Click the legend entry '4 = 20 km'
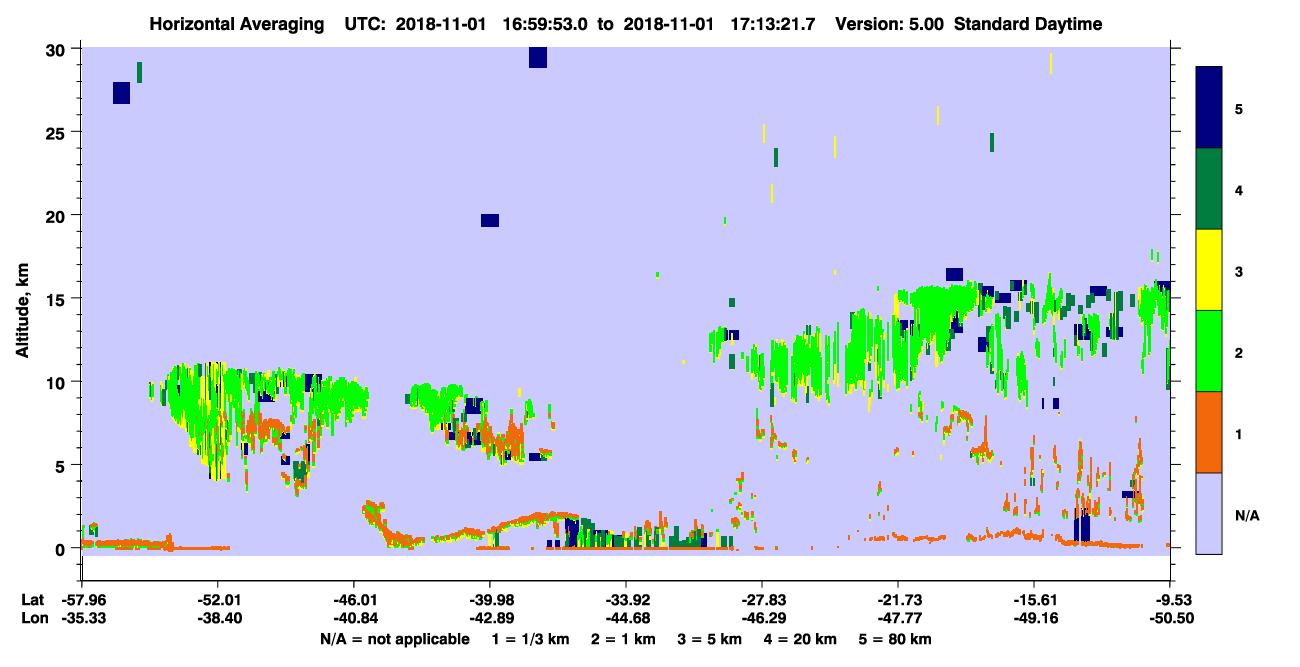 click(x=803, y=639)
